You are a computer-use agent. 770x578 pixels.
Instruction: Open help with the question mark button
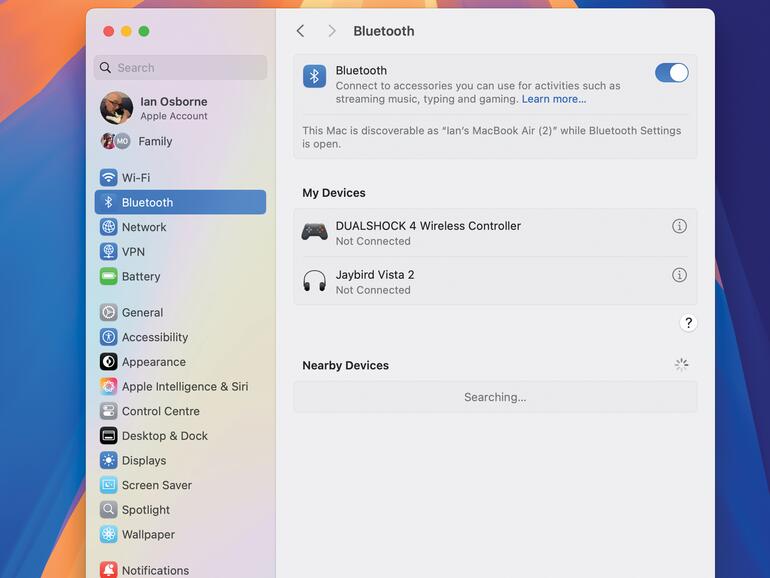[688, 323]
